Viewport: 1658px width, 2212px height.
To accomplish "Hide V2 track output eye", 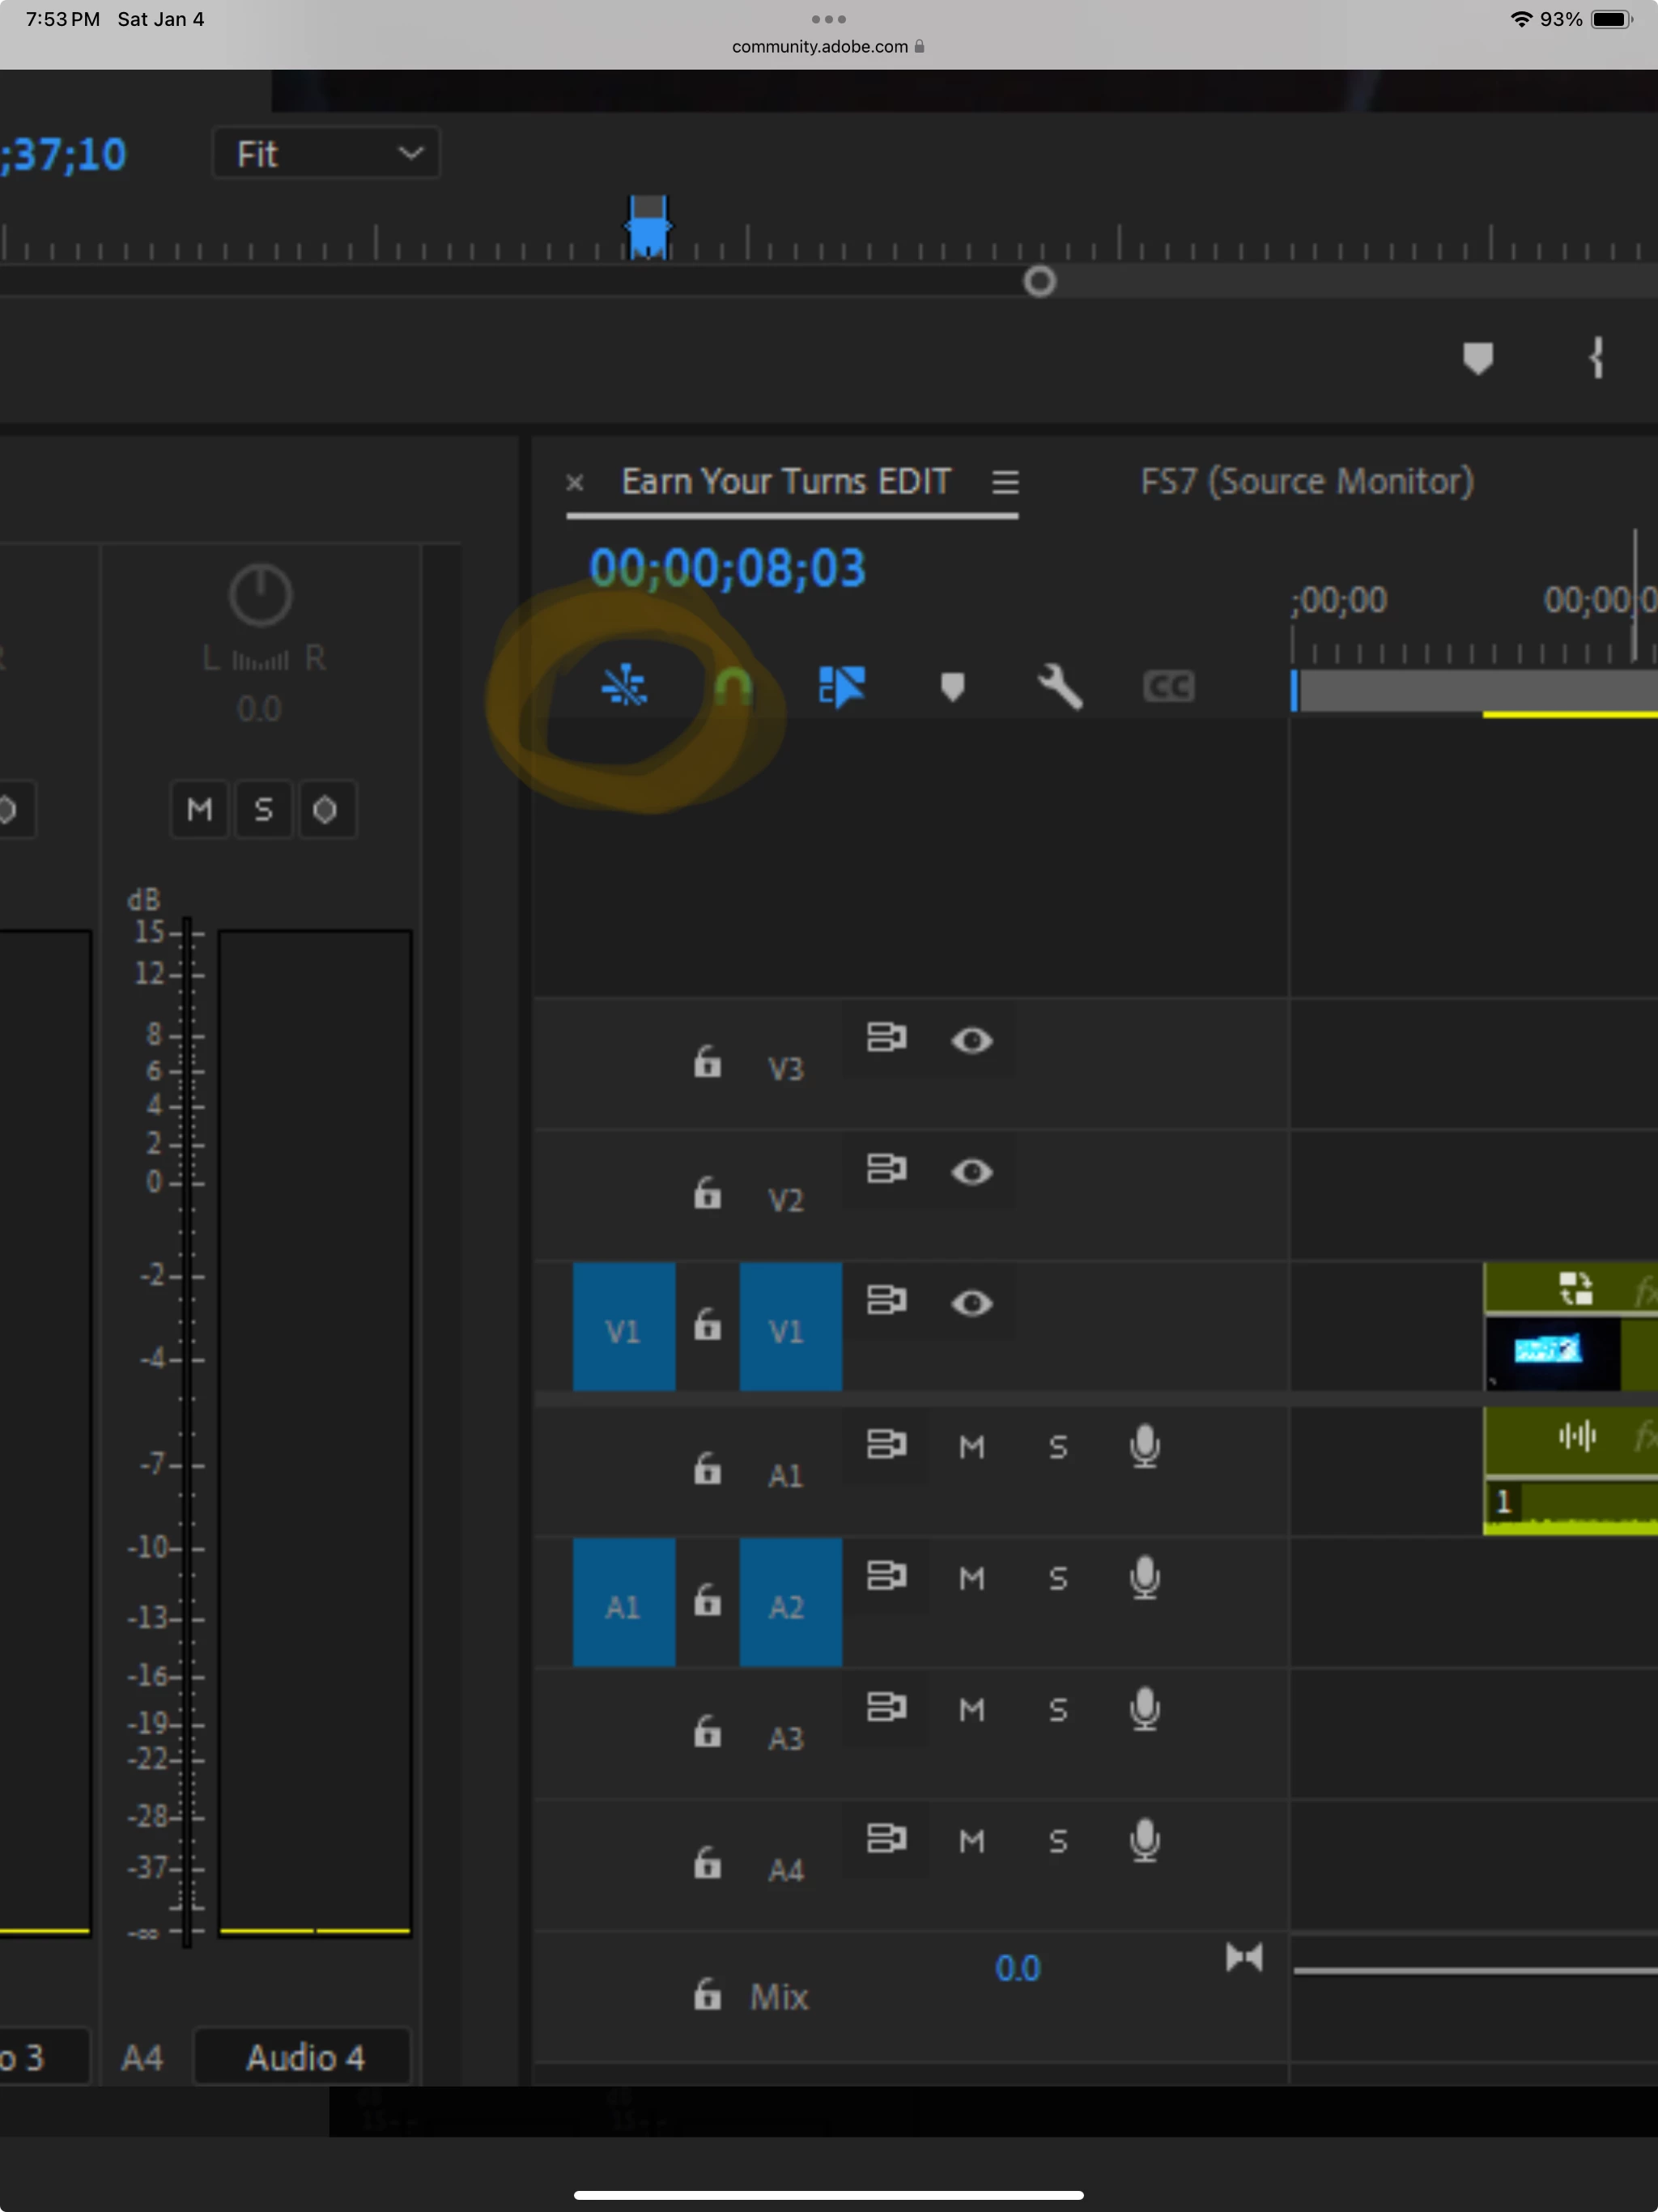I will coord(971,1171).
